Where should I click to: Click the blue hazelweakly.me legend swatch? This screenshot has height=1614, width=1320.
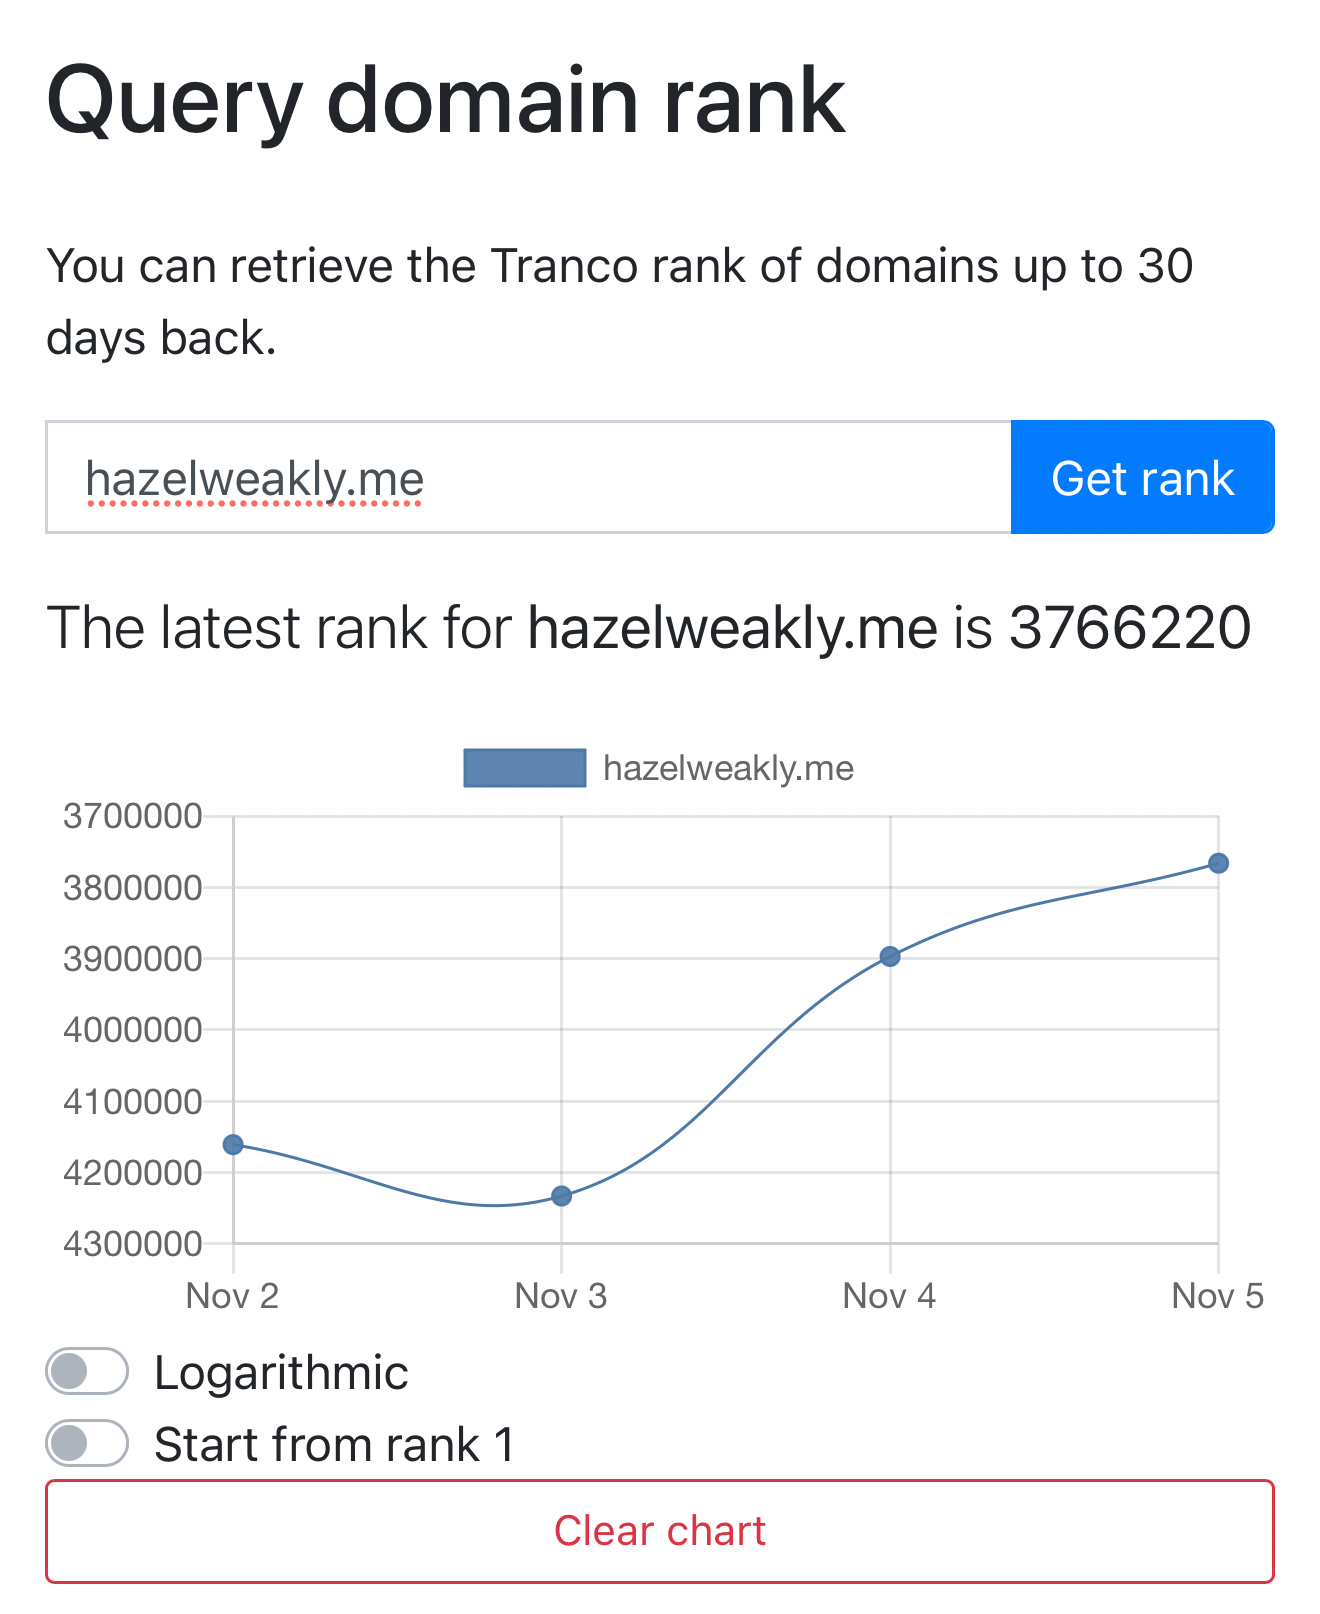coord(525,768)
